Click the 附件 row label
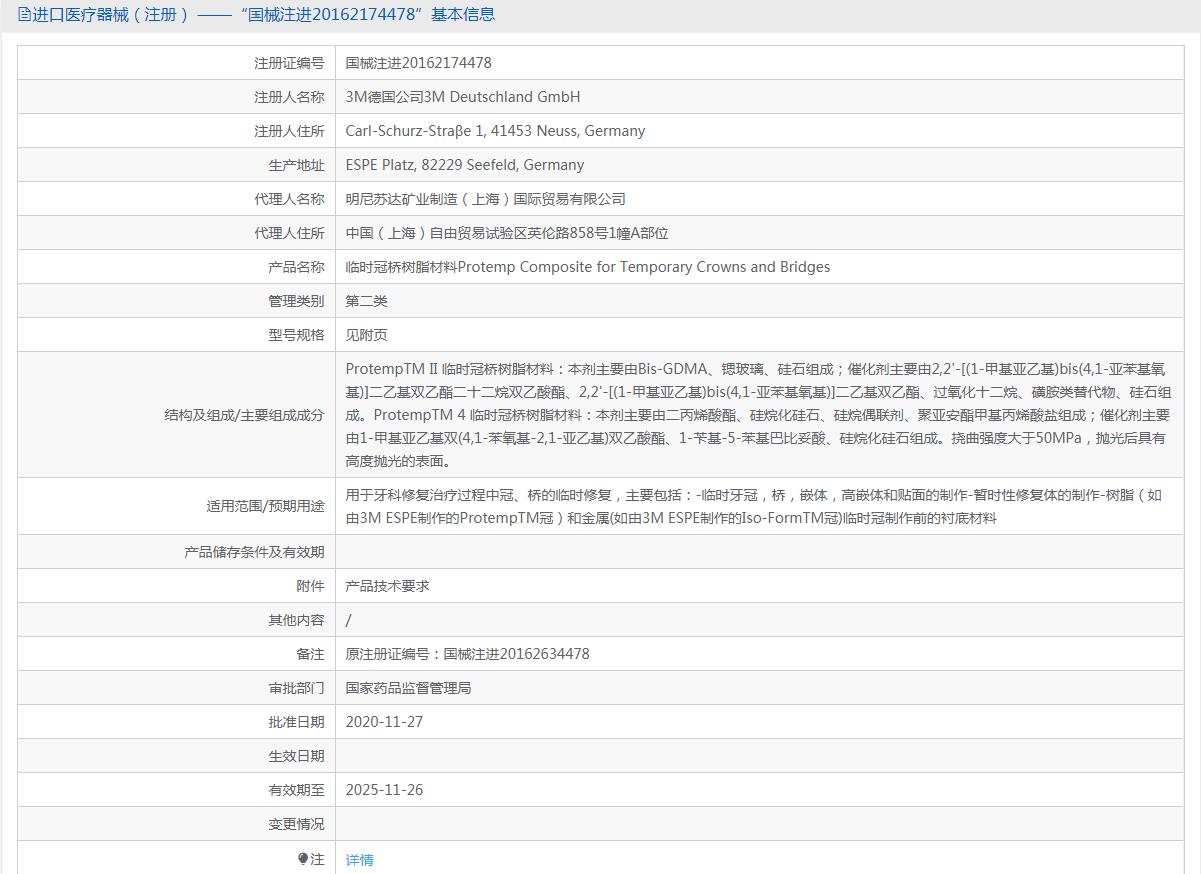Image resolution: width=1201 pixels, height=874 pixels. (311, 586)
